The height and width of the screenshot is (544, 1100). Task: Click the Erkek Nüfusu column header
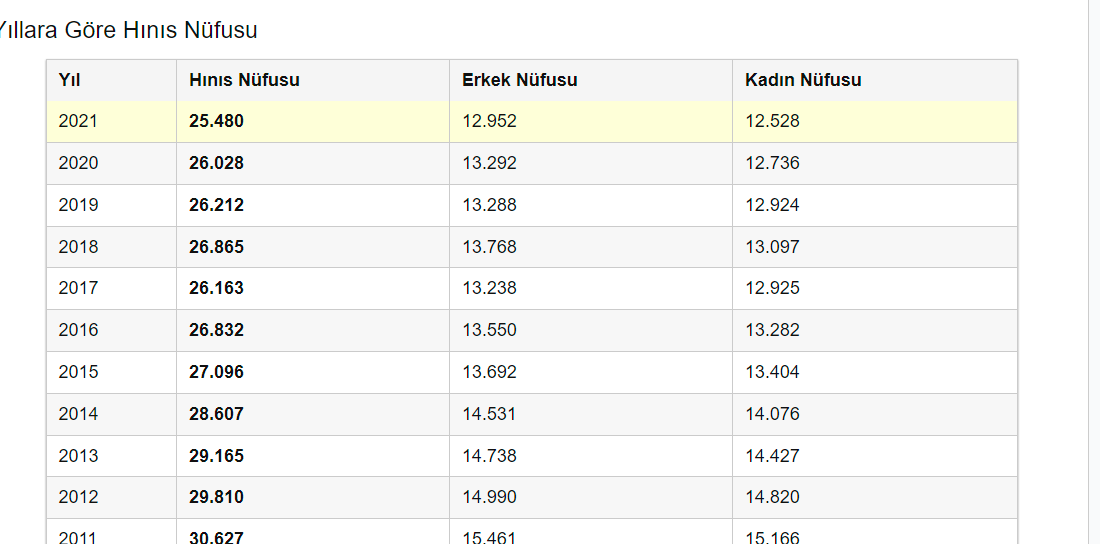tap(519, 80)
